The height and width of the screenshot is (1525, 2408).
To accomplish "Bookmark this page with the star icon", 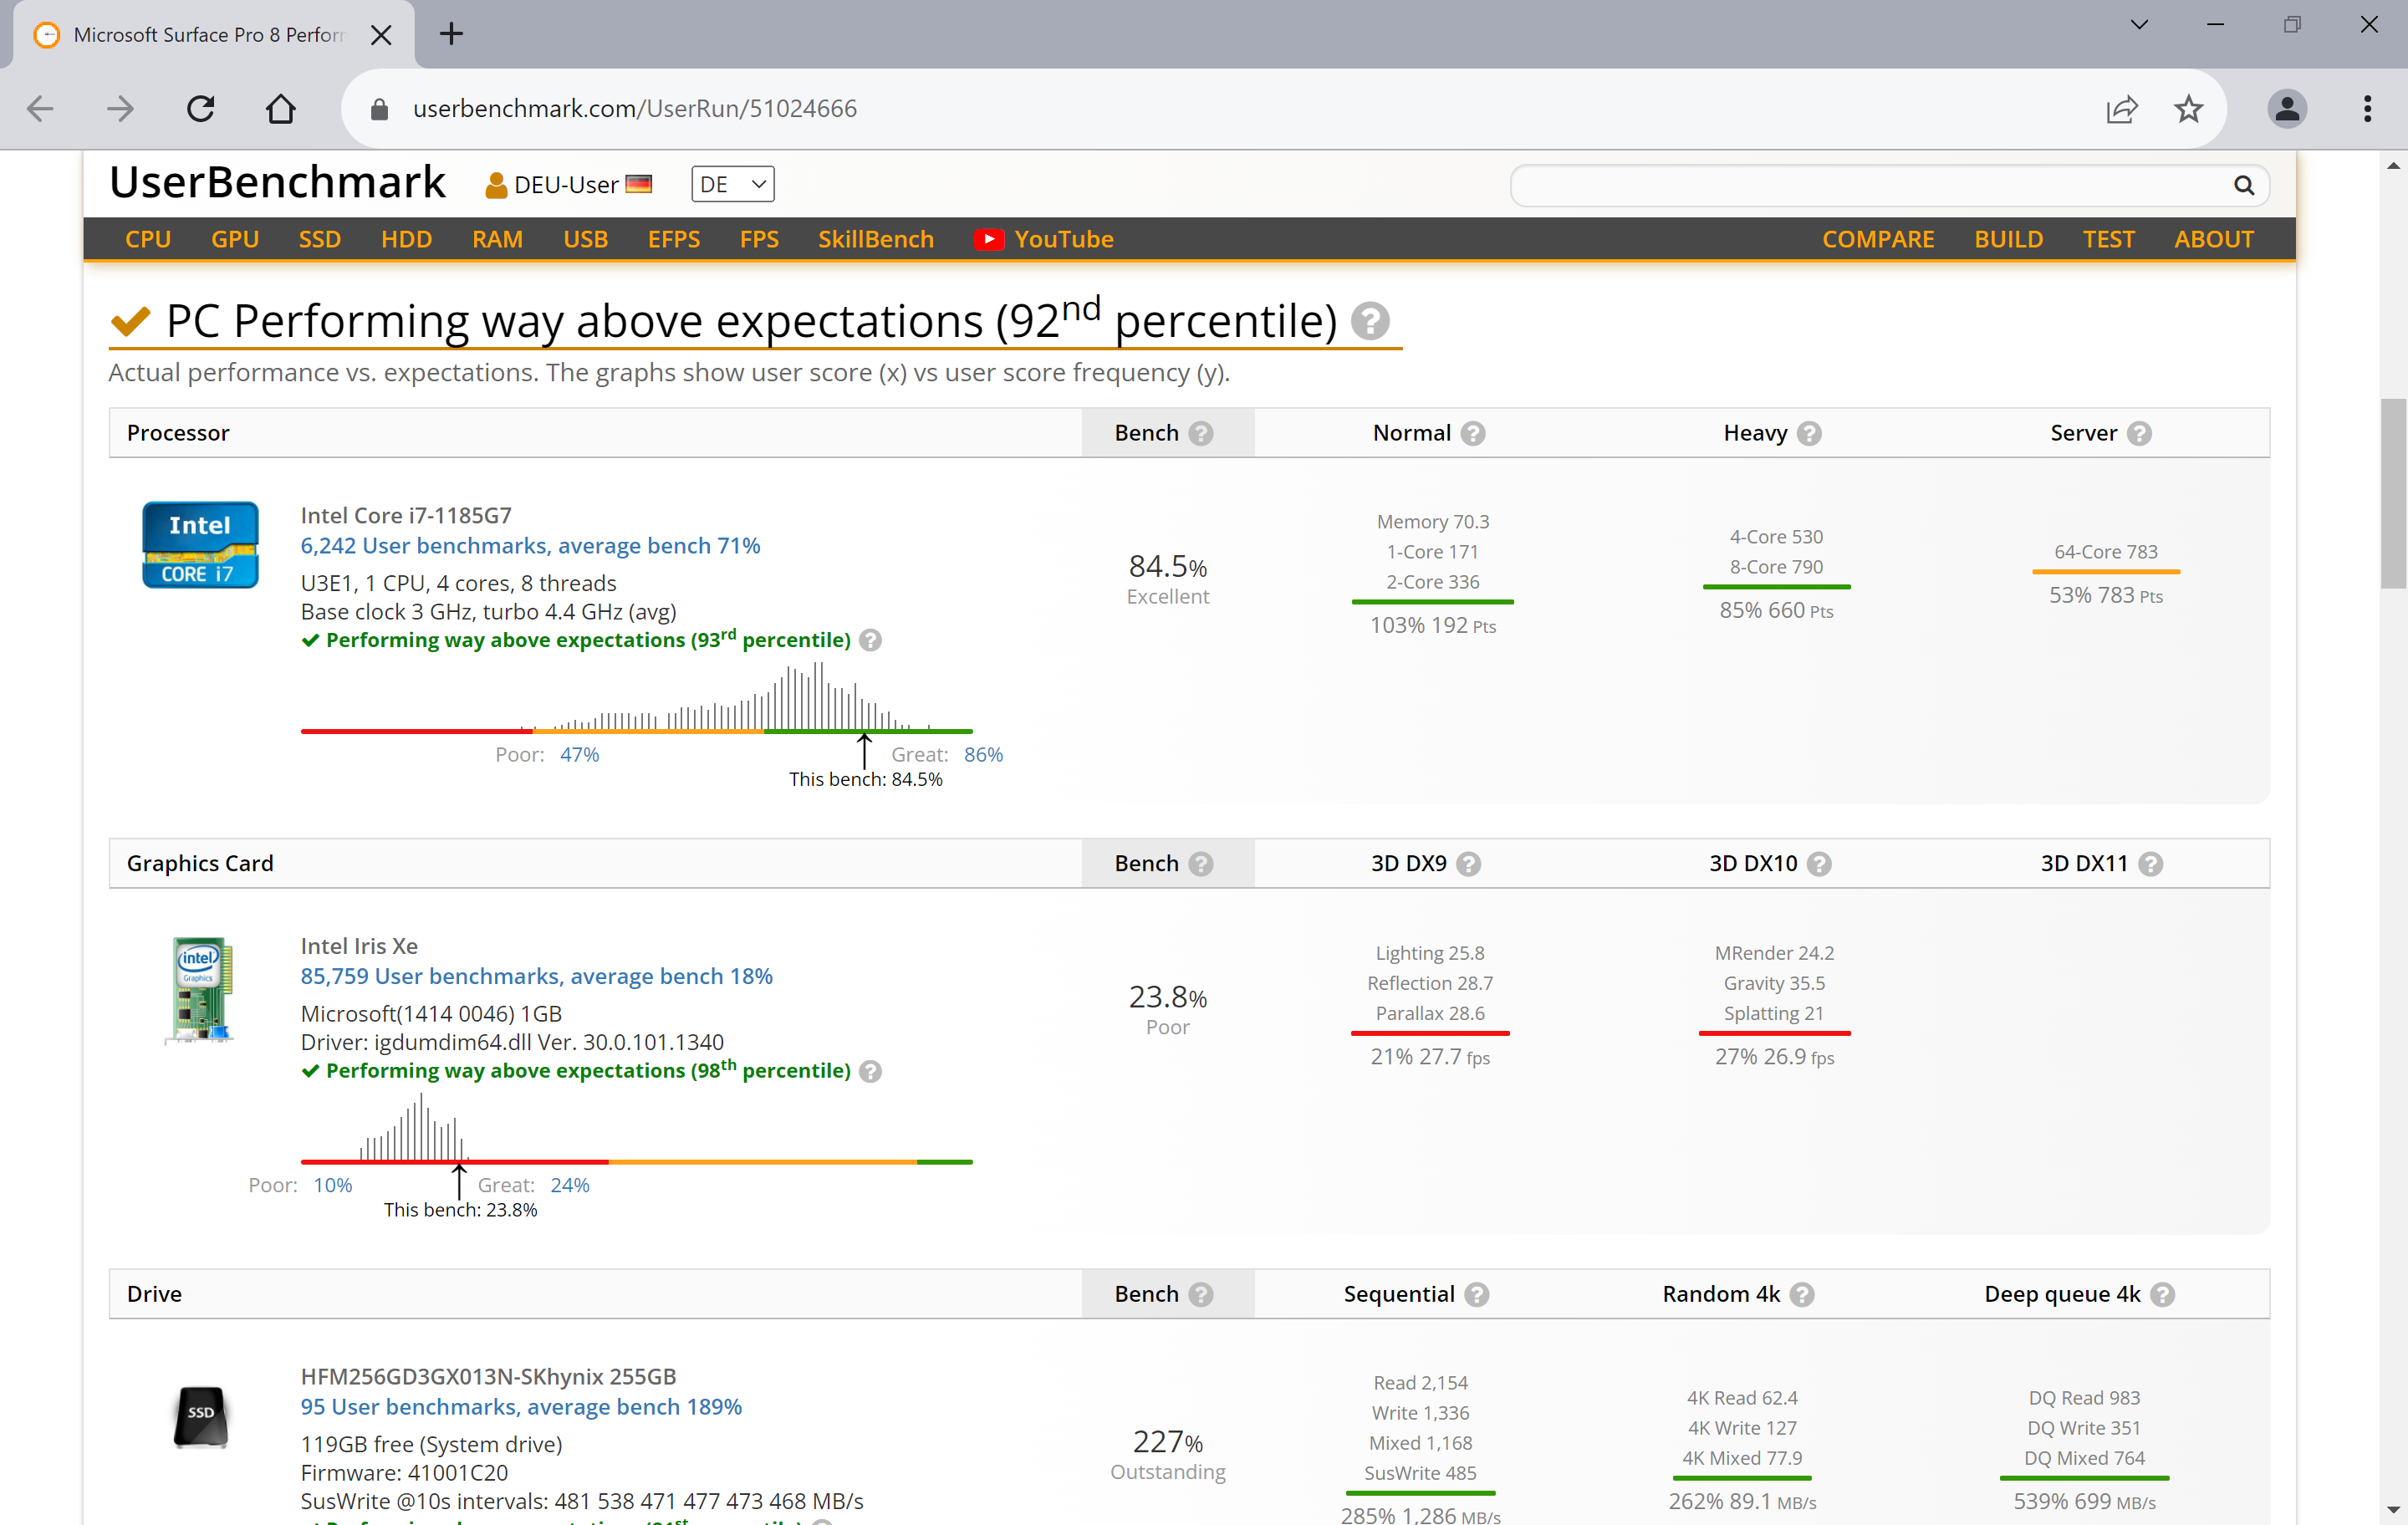I will click(x=2188, y=108).
